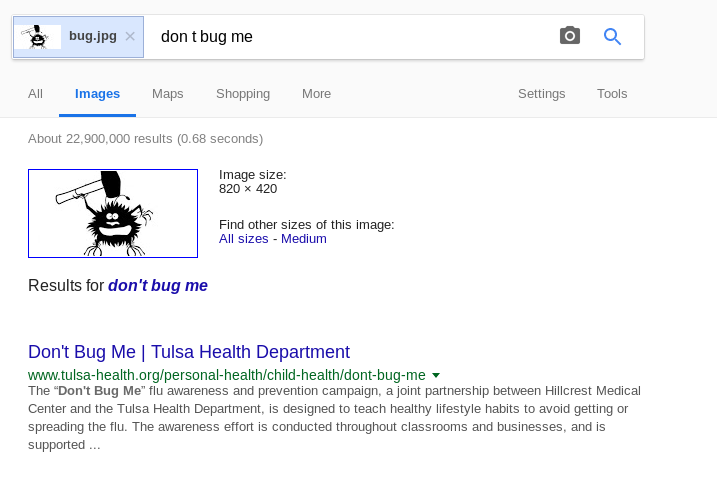Image resolution: width=717 pixels, height=477 pixels.
Task: Go to the Shopping tab
Action: 243,94
